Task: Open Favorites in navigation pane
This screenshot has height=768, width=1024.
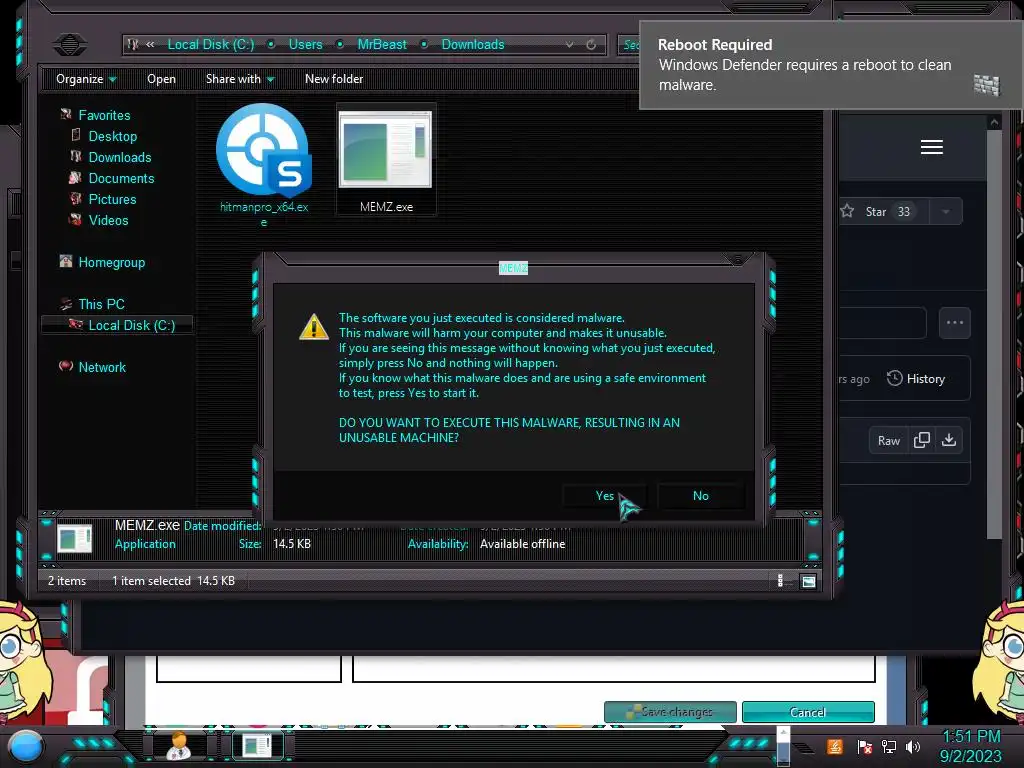Action: (x=104, y=115)
